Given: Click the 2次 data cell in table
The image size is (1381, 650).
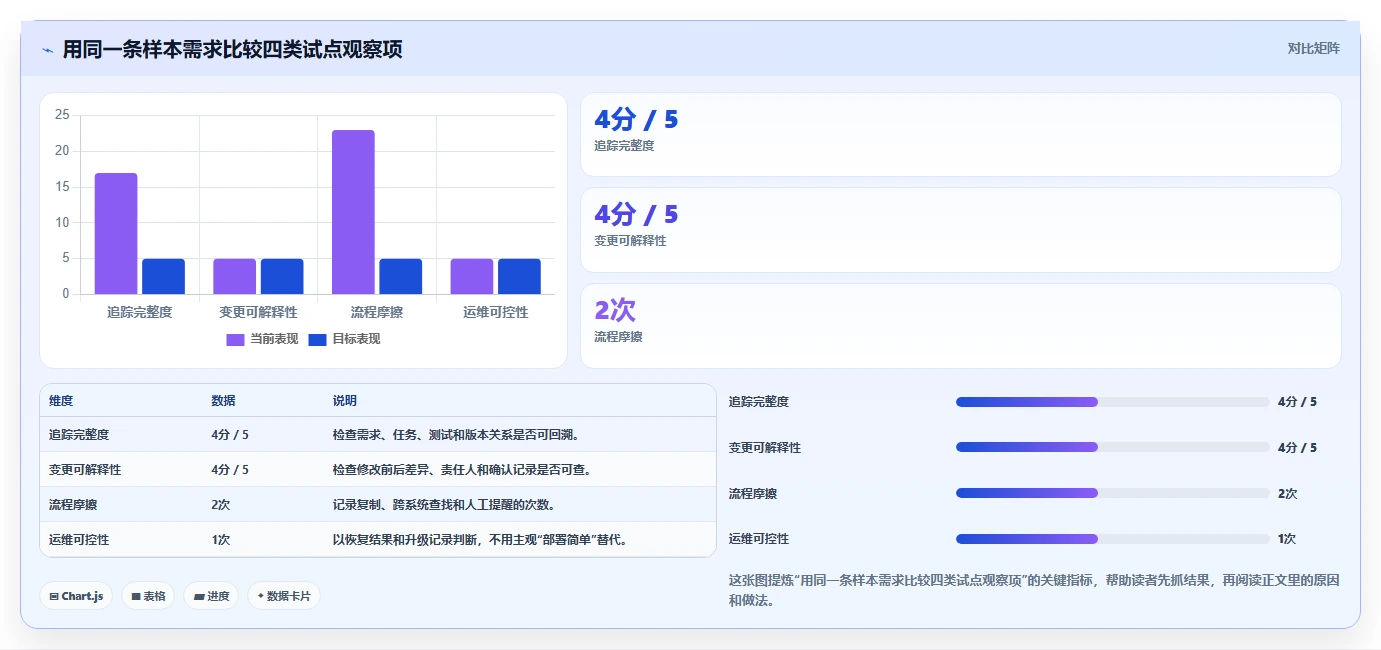Looking at the screenshot, I should point(221,505).
